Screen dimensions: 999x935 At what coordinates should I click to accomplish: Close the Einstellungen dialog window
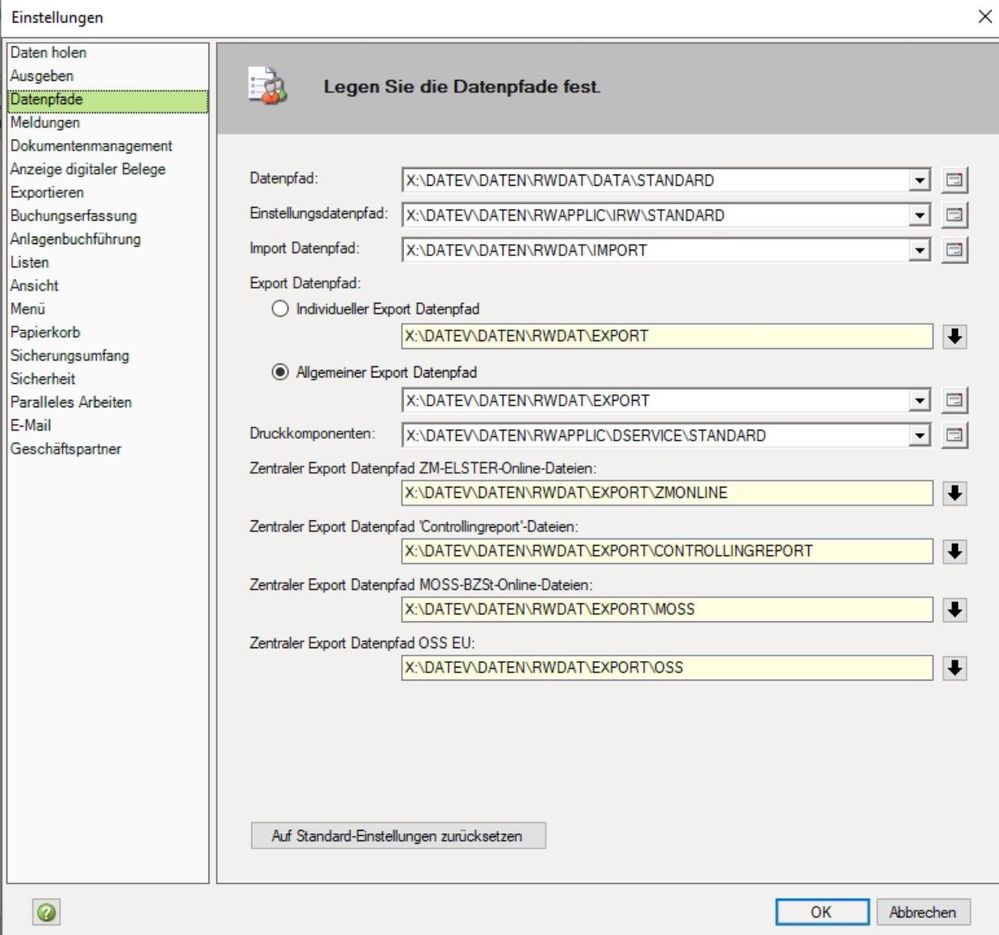(x=985, y=17)
